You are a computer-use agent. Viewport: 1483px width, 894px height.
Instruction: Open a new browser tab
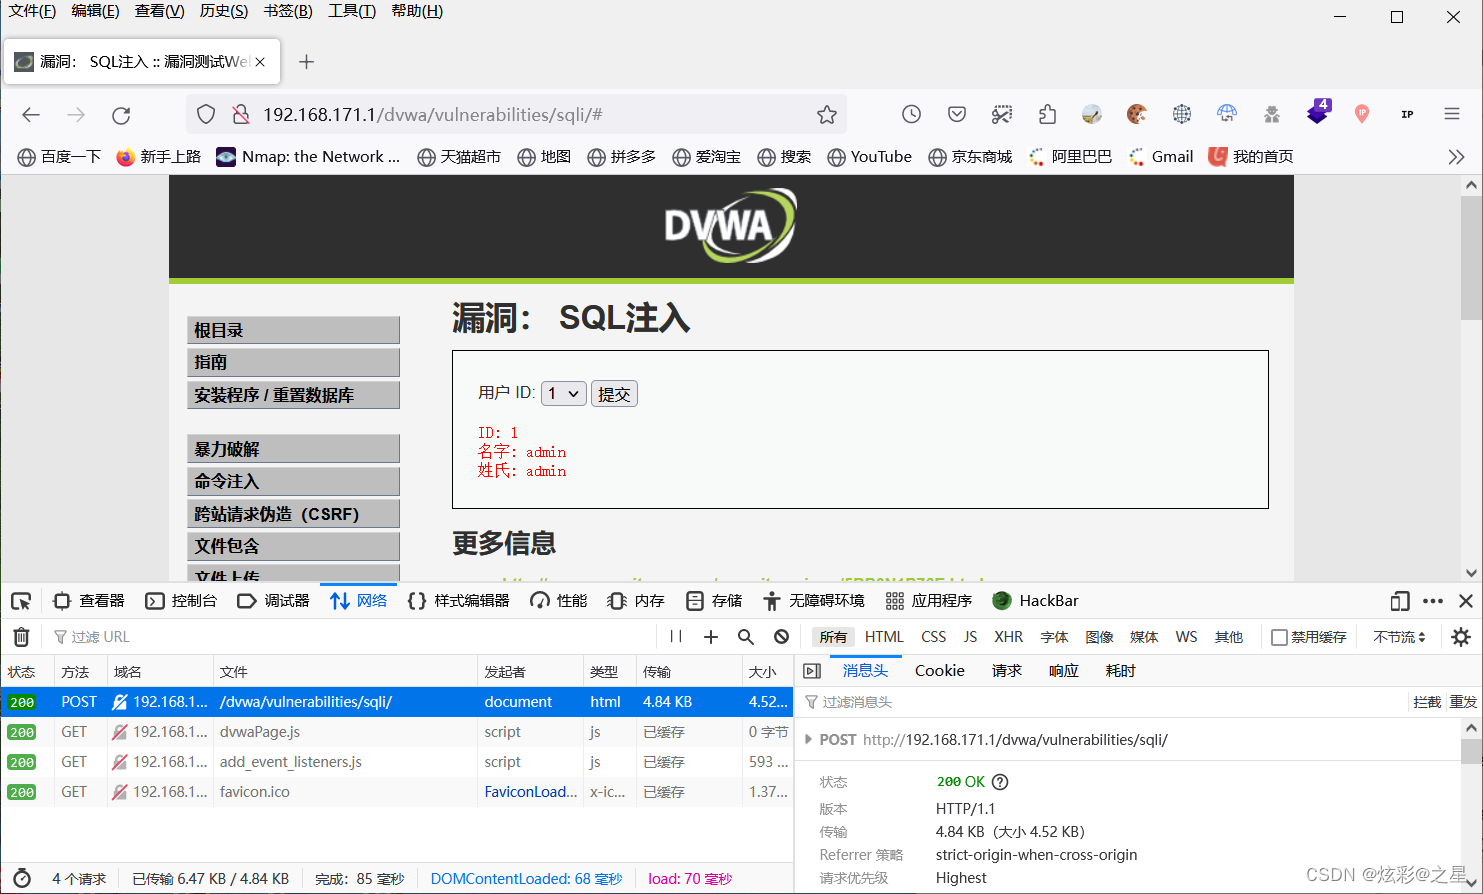coord(307,62)
